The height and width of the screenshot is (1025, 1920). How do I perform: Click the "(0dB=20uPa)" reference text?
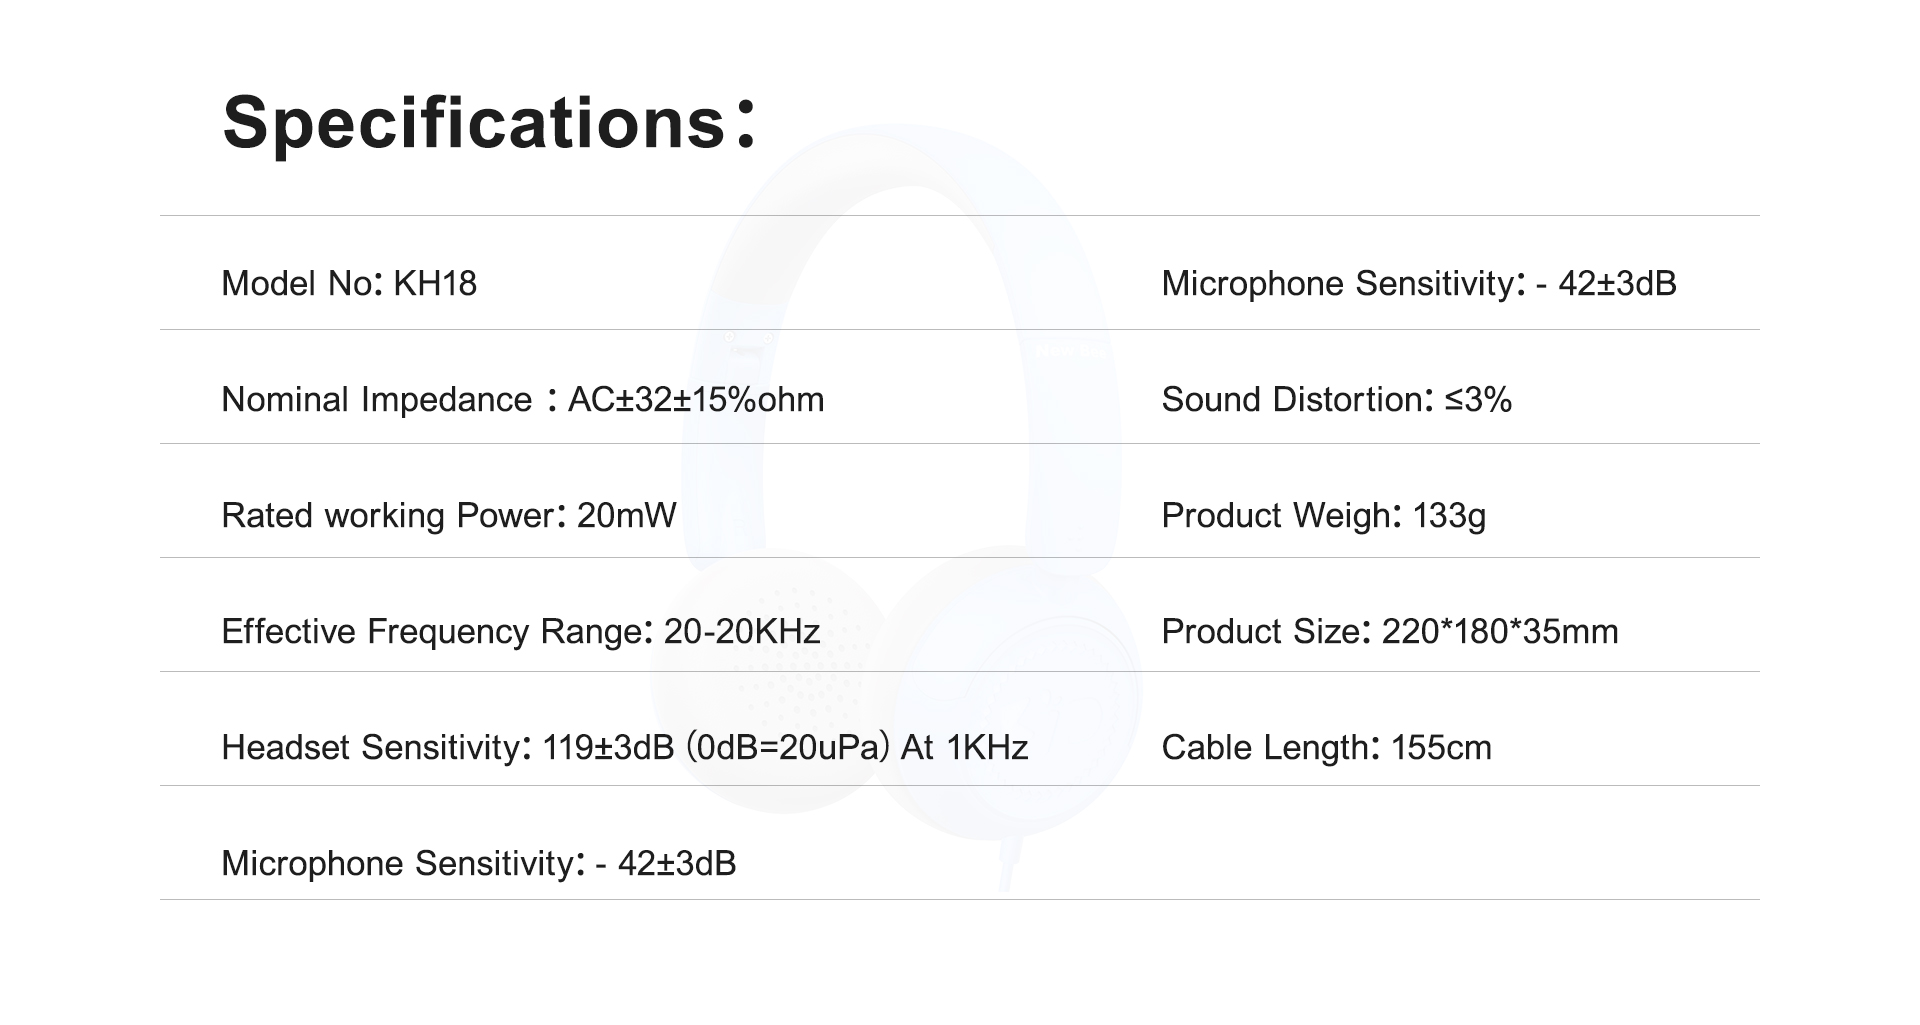(x=788, y=748)
